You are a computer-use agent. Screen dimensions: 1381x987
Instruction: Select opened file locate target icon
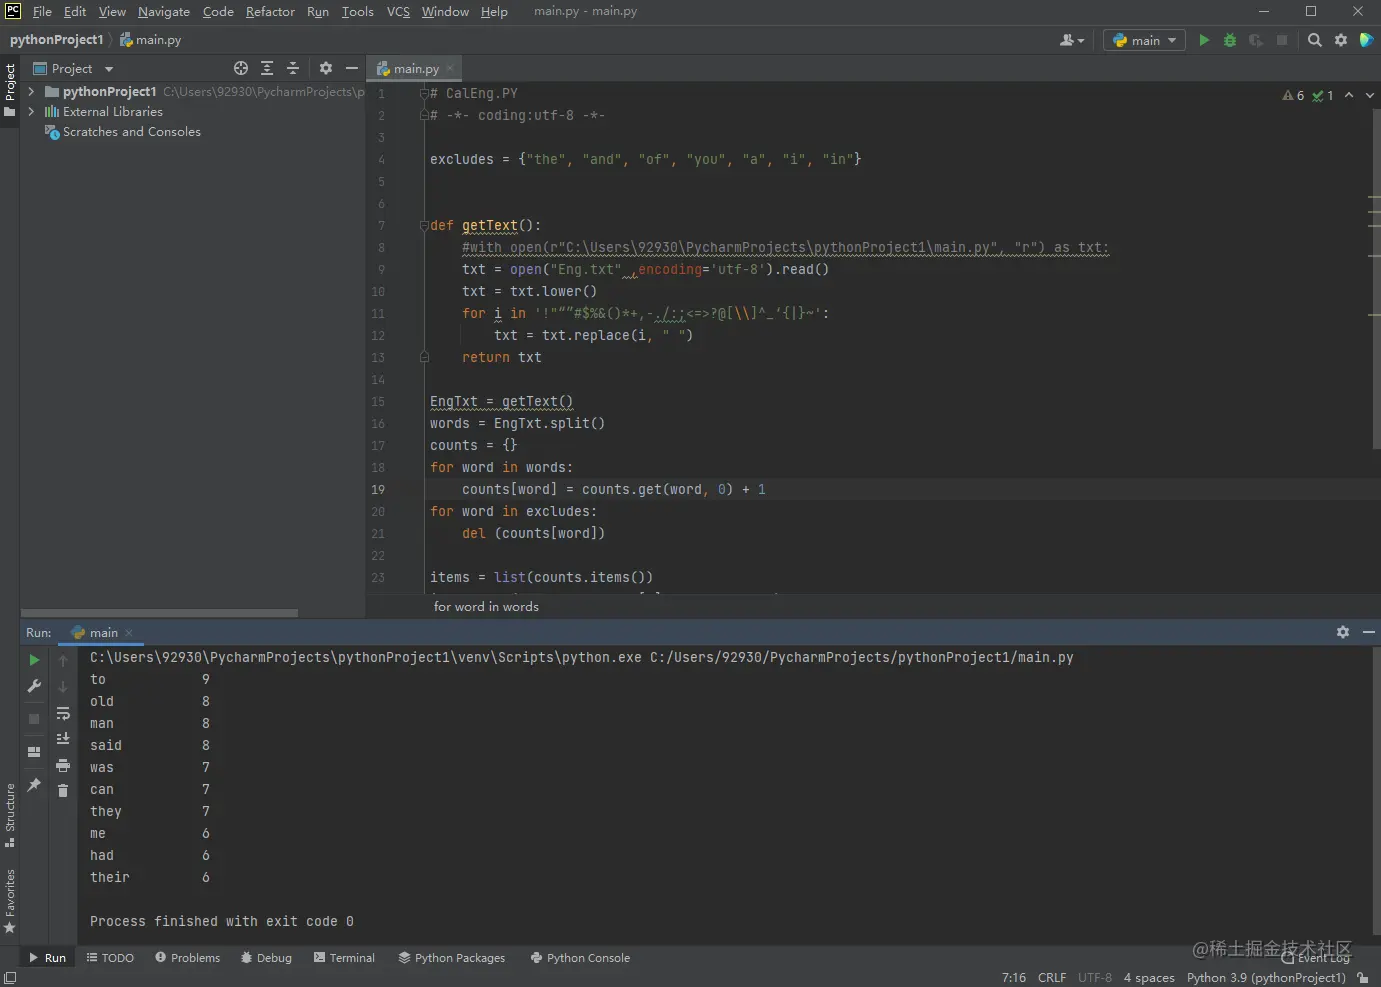(x=241, y=68)
